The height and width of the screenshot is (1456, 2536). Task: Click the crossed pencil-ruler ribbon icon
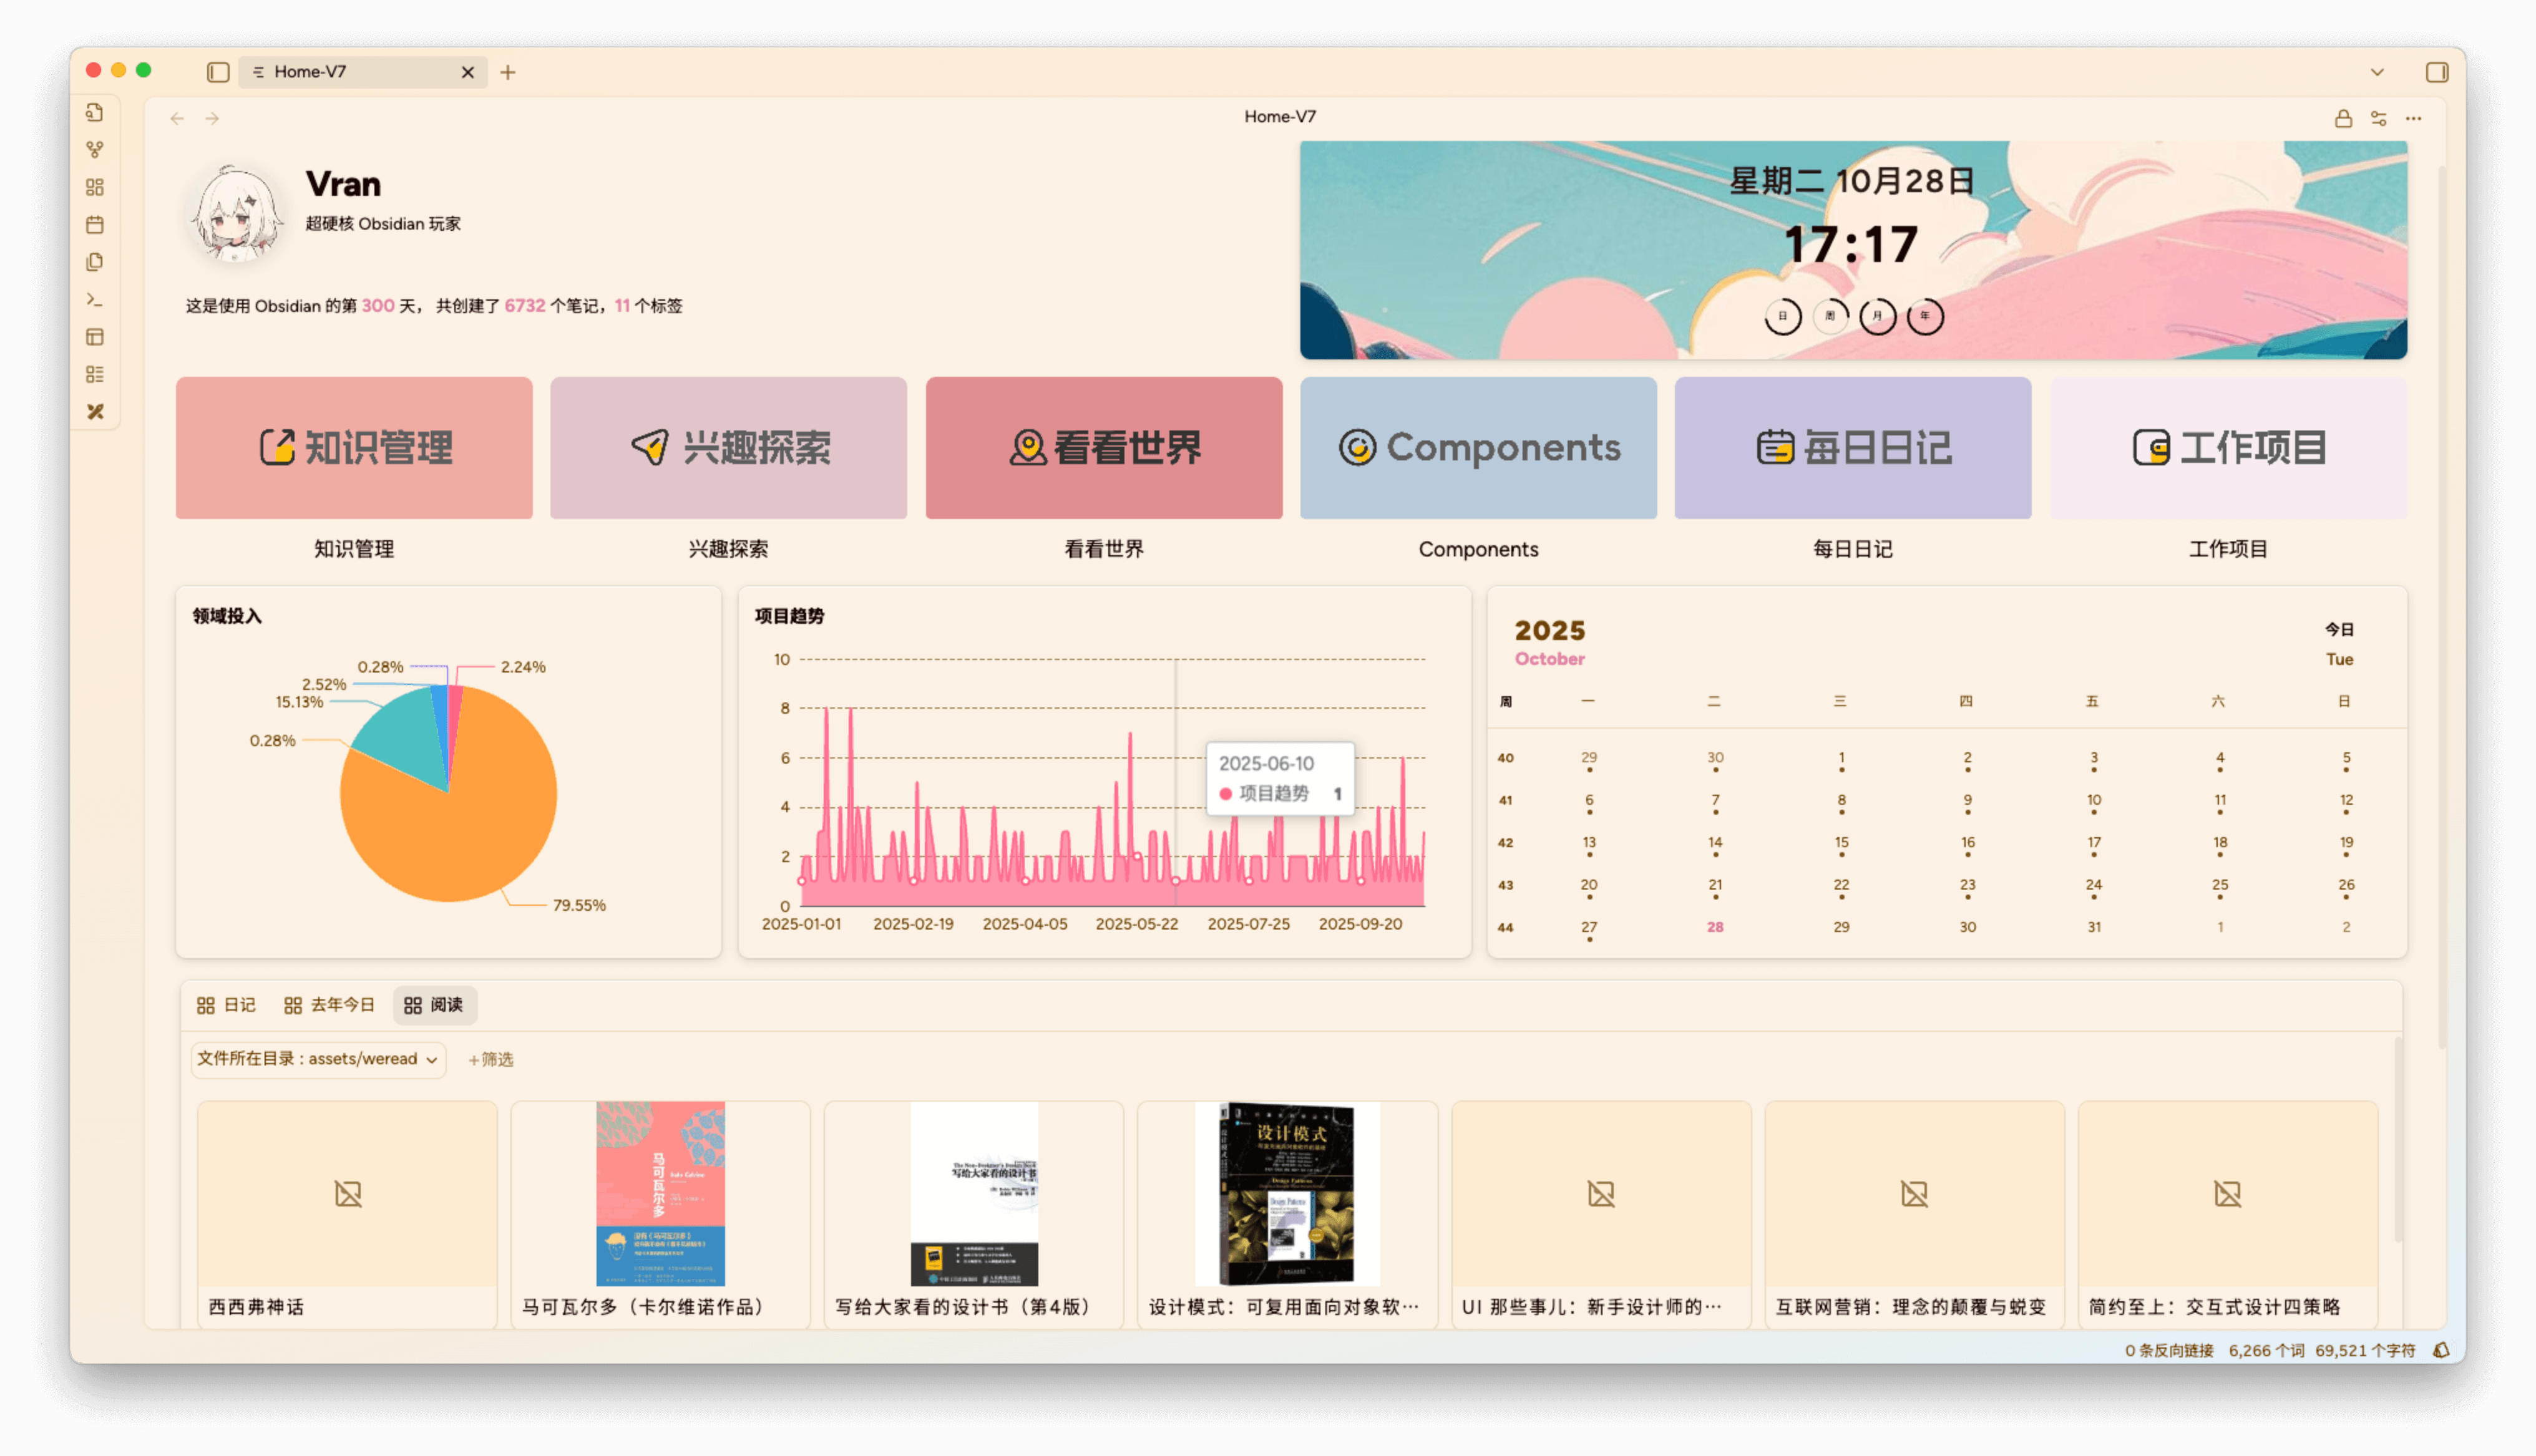coord(95,412)
